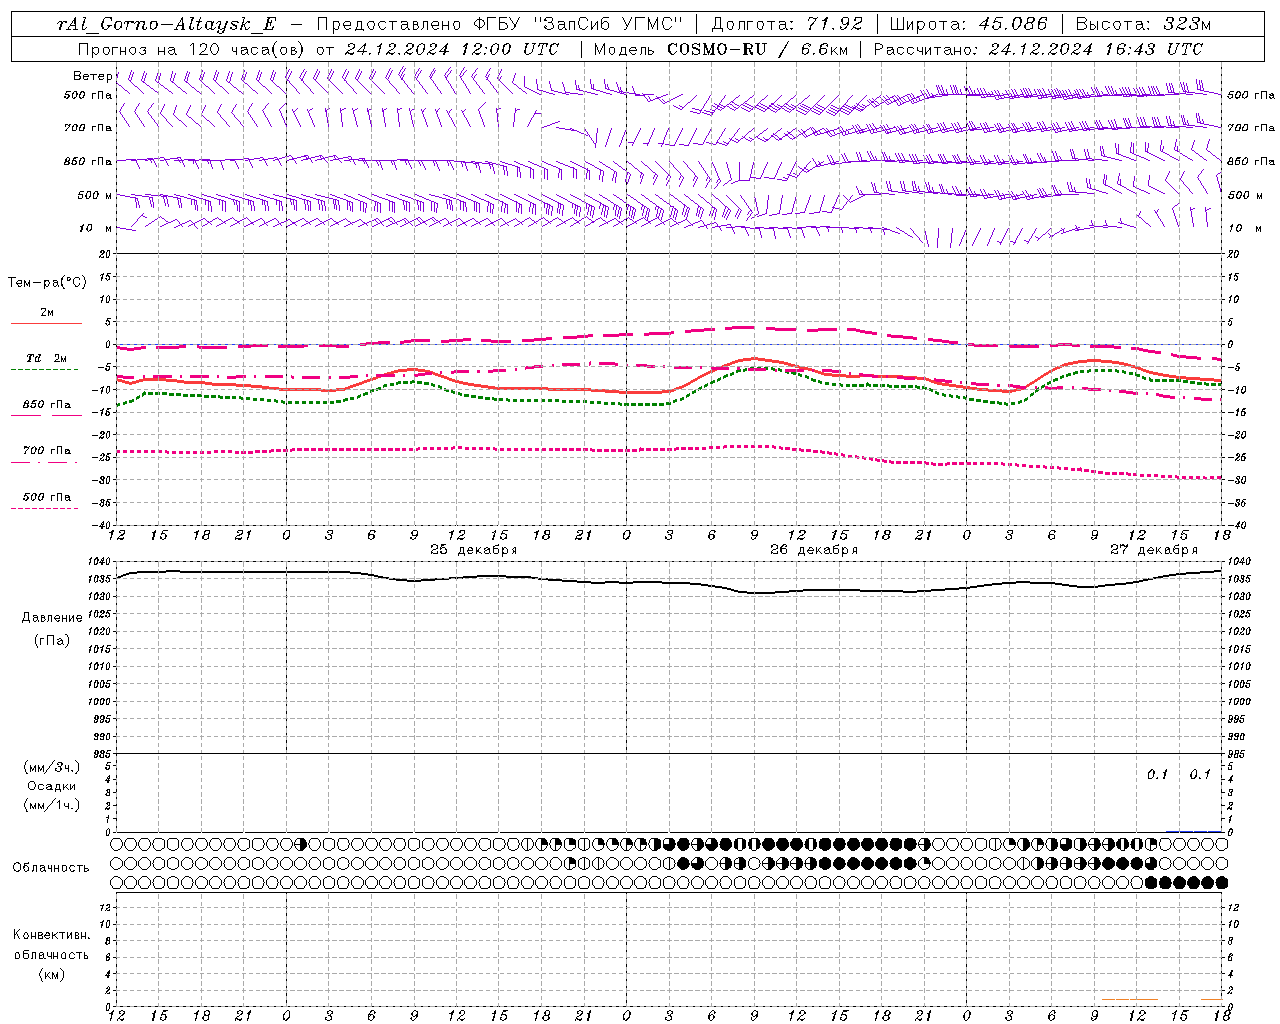Click the Облачность cloud cover label
This screenshot has height=1024, width=1280.
pos(51,868)
